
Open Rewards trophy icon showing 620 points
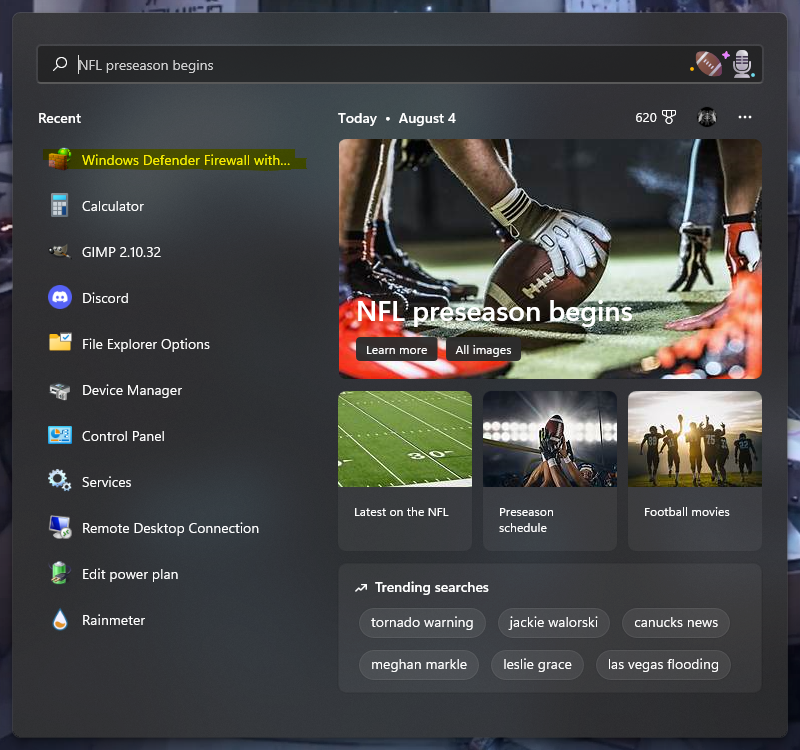tap(669, 117)
